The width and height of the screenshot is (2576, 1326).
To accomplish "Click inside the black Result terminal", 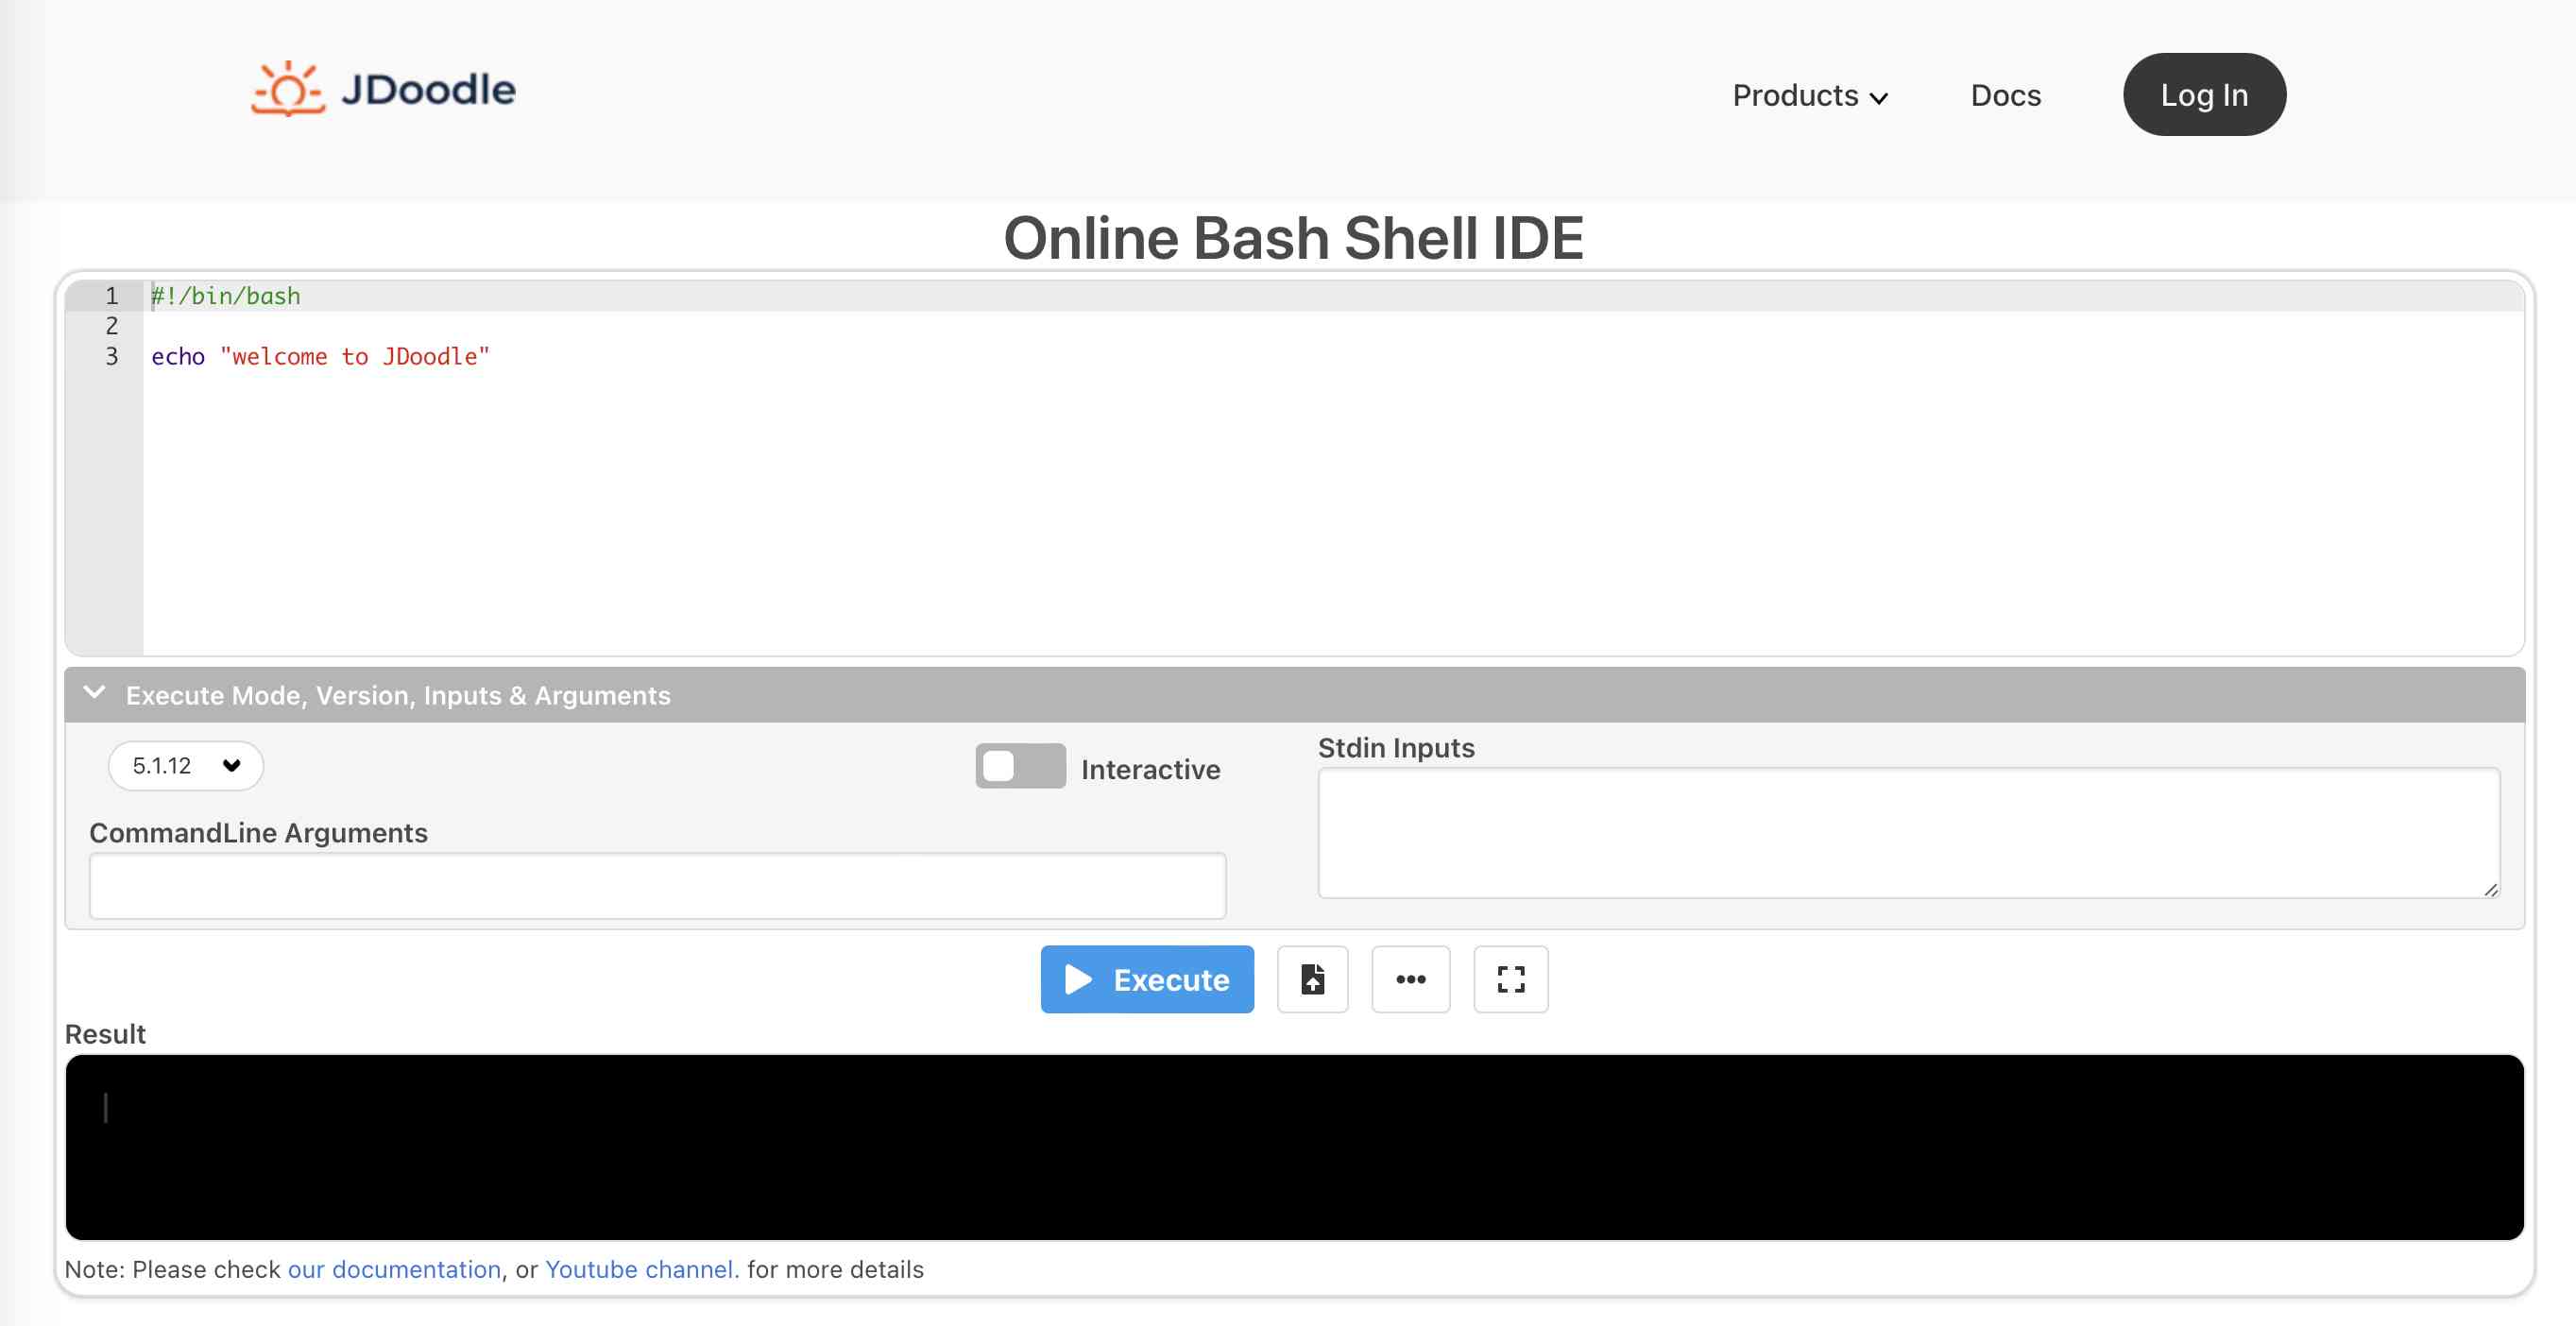I will (1294, 1147).
